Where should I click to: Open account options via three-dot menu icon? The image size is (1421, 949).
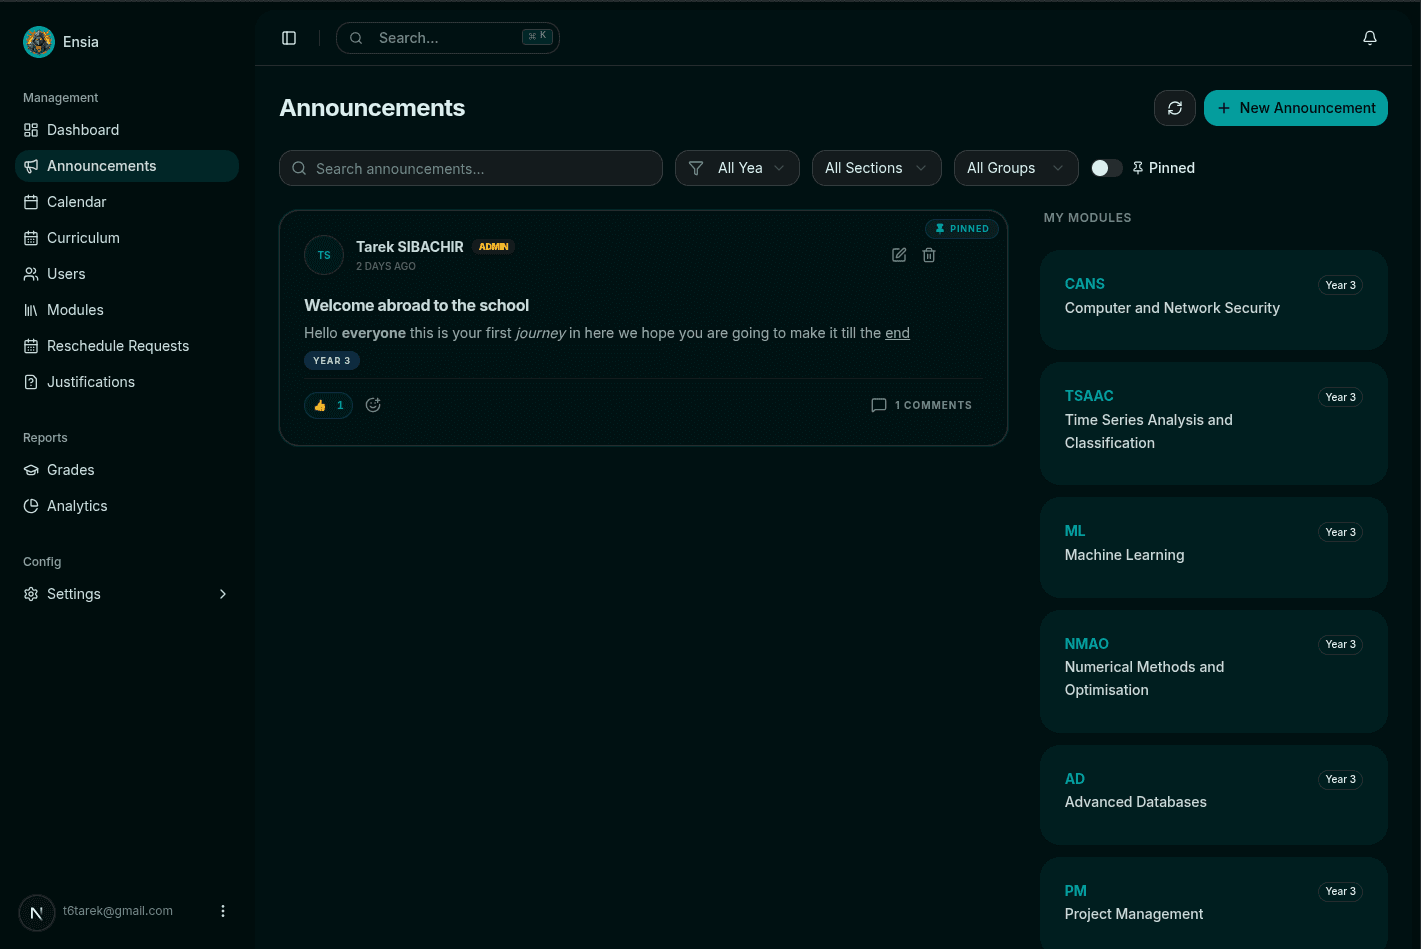223,911
